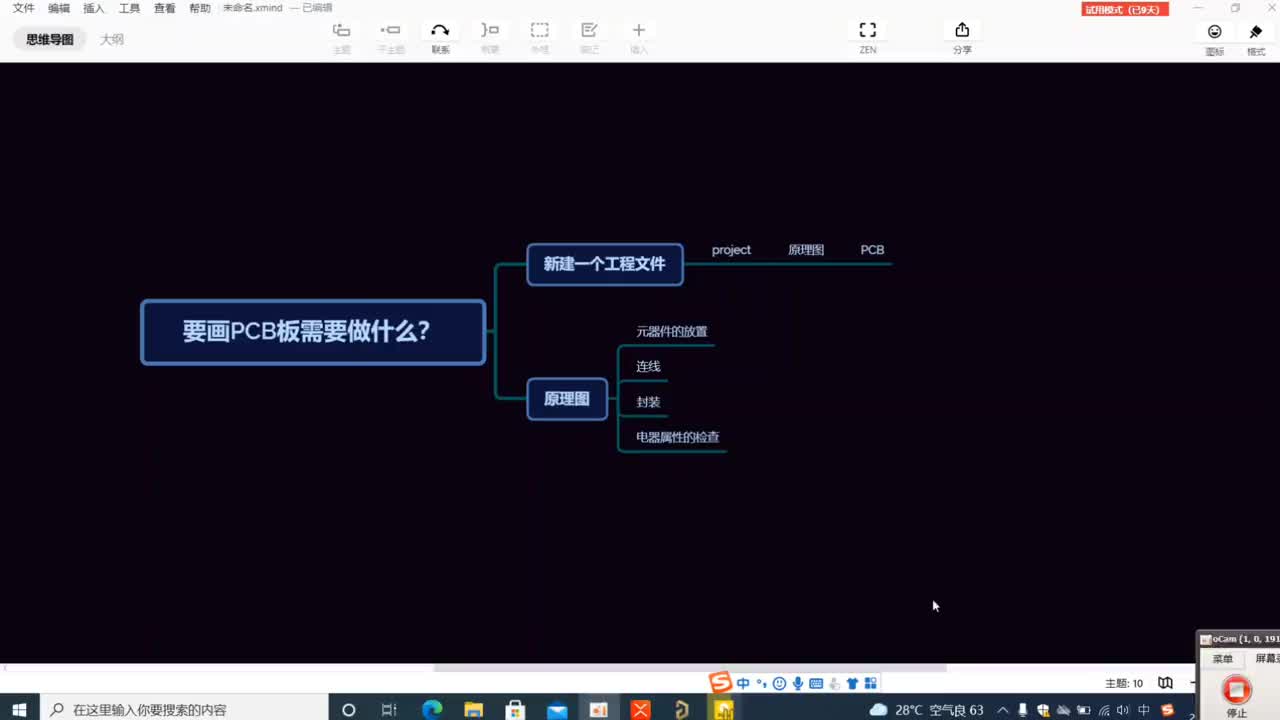
Task: Select the 原理图 main topic node
Action: tap(567, 399)
